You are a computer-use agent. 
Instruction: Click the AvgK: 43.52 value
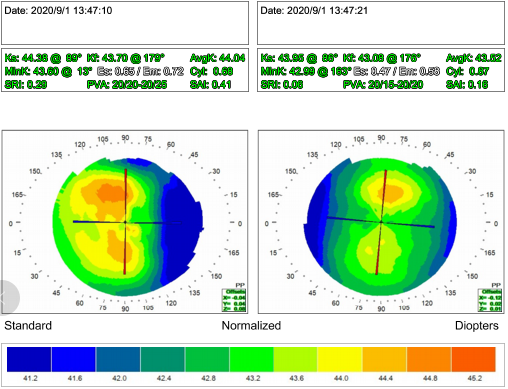(474, 58)
